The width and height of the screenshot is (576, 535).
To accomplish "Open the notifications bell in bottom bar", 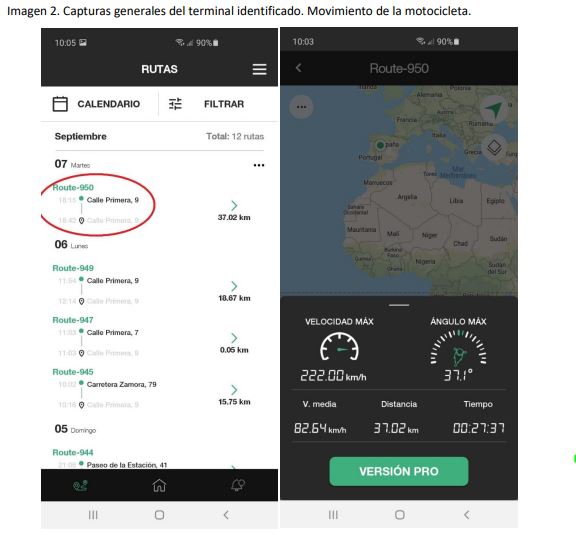I will click(238, 485).
